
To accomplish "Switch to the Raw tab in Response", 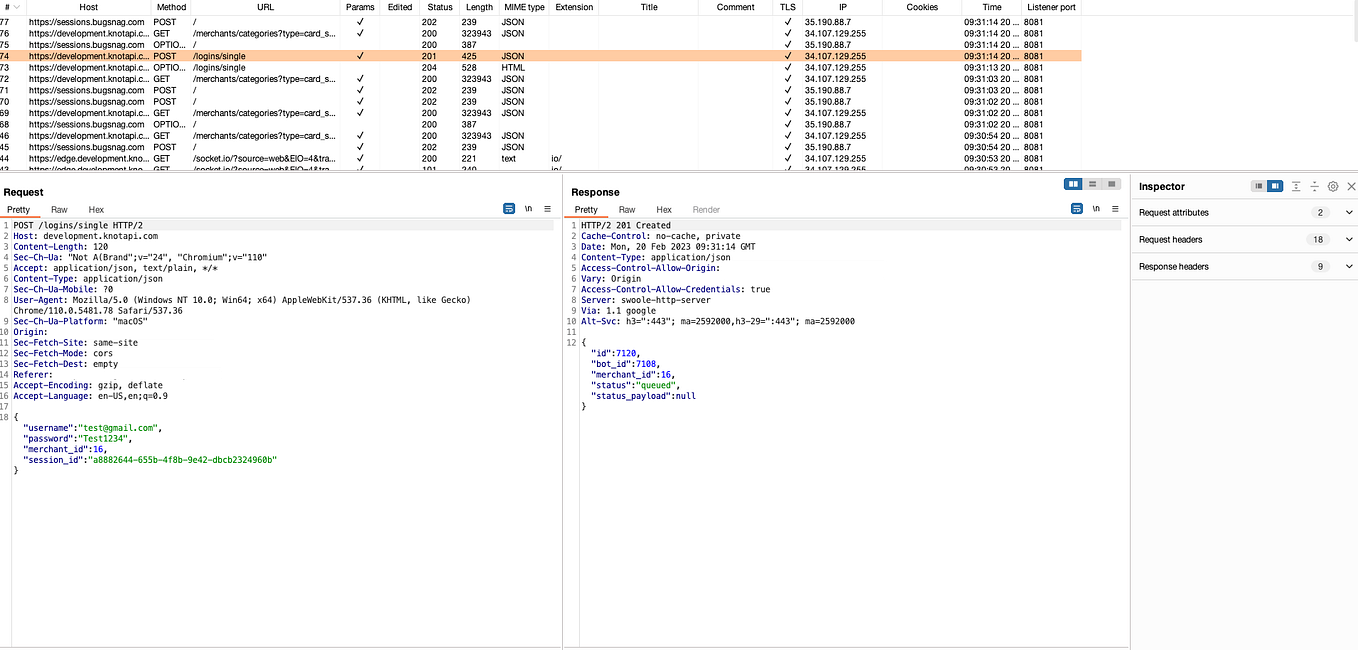I will (x=627, y=209).
